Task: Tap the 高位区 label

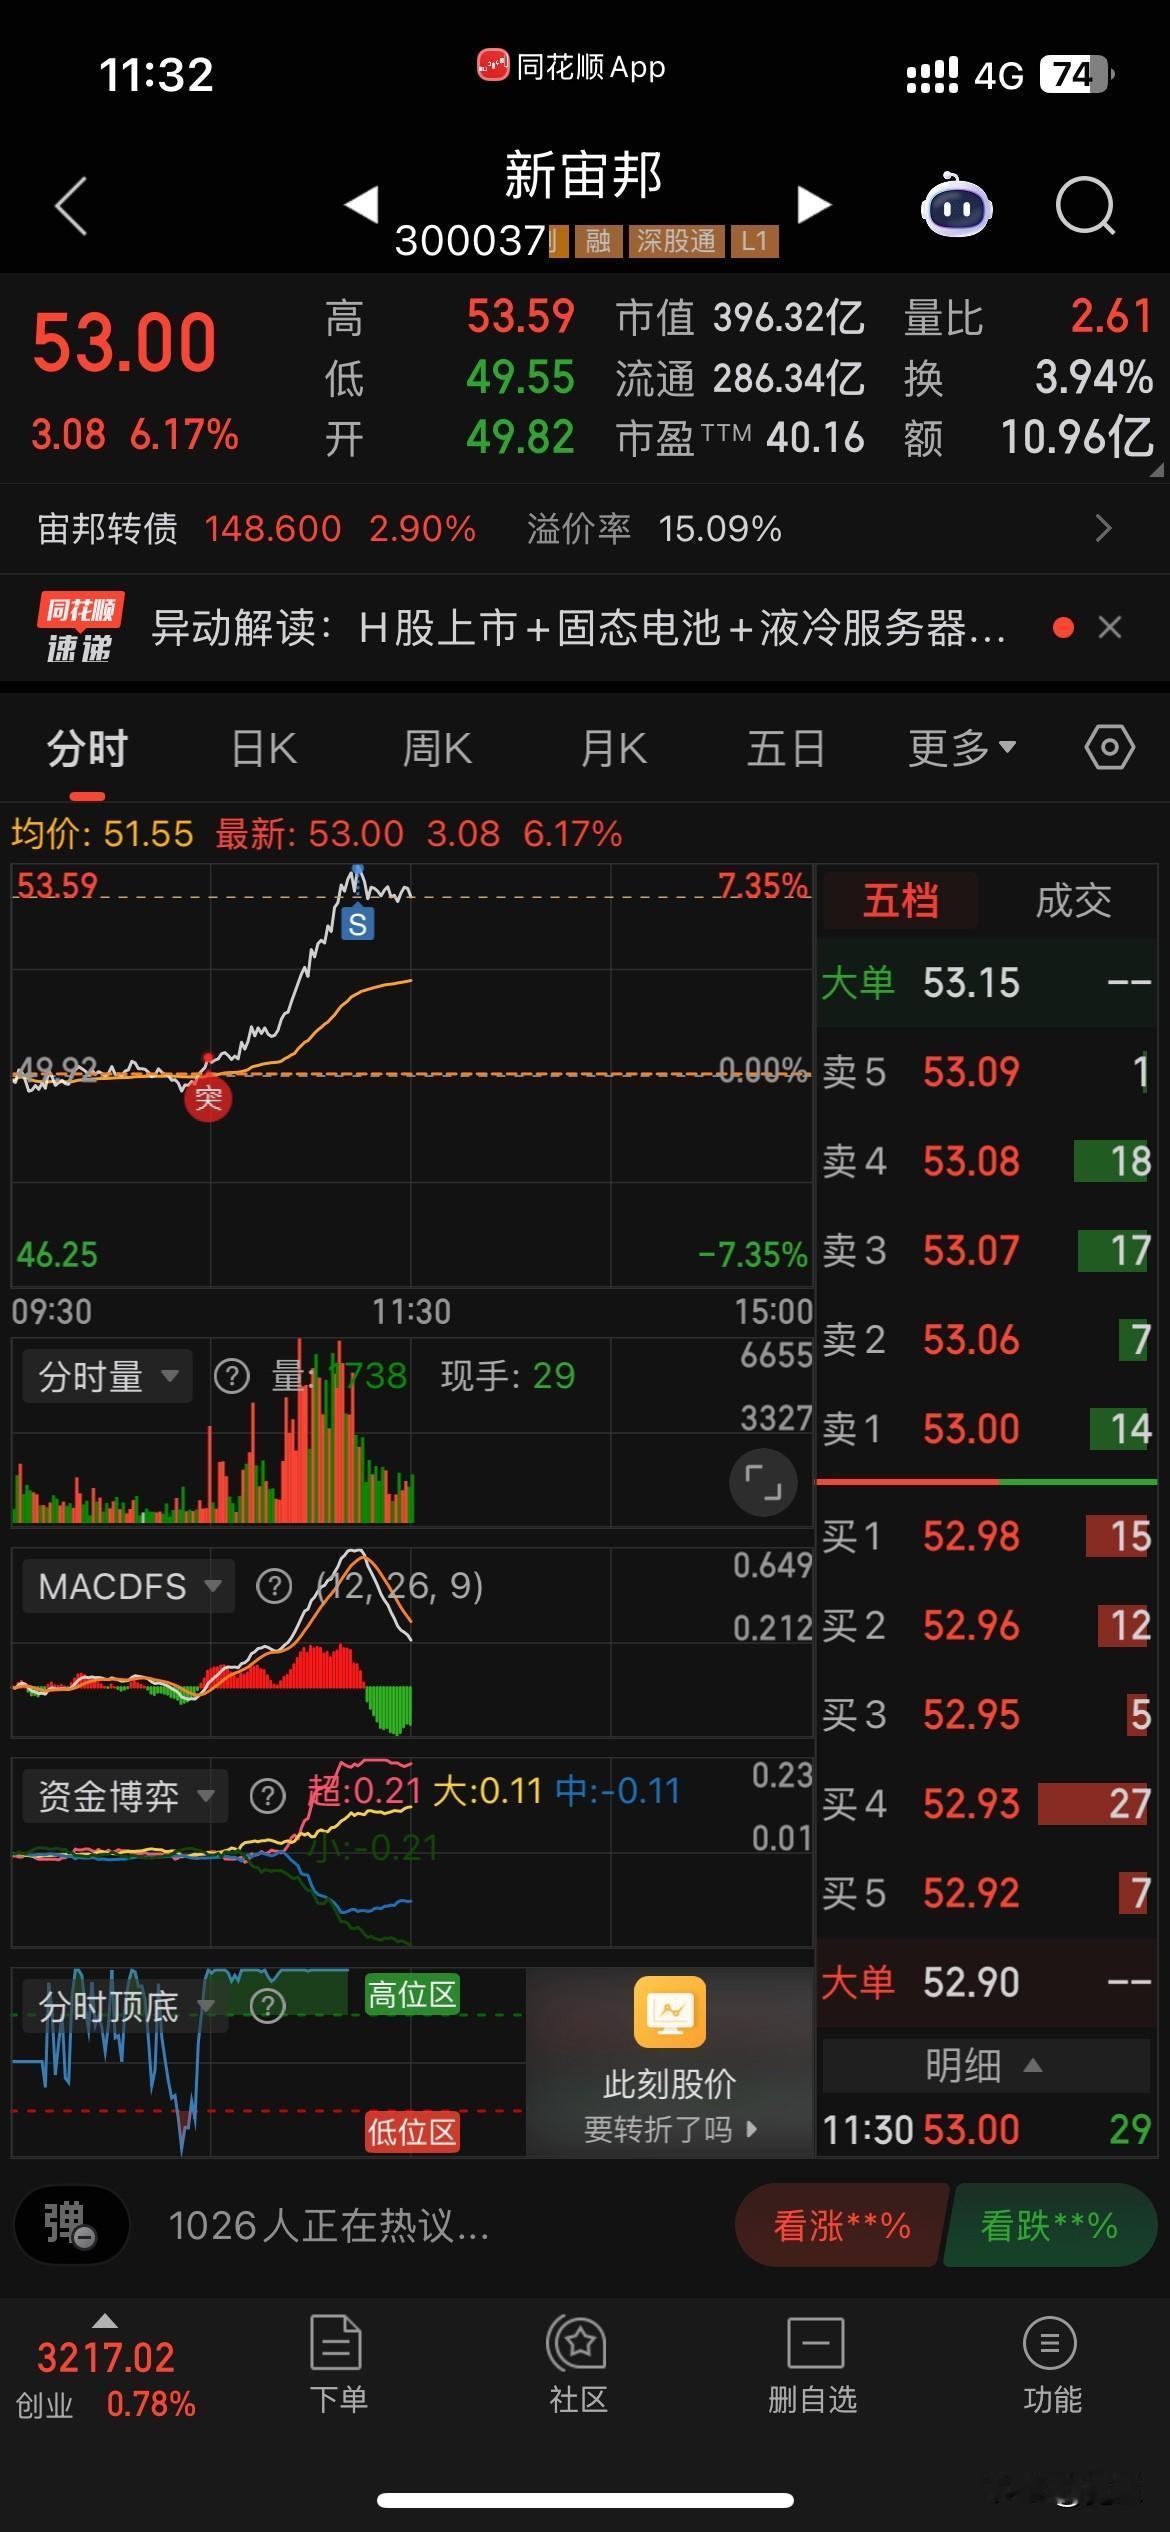Action: [x=412, y=1995]
